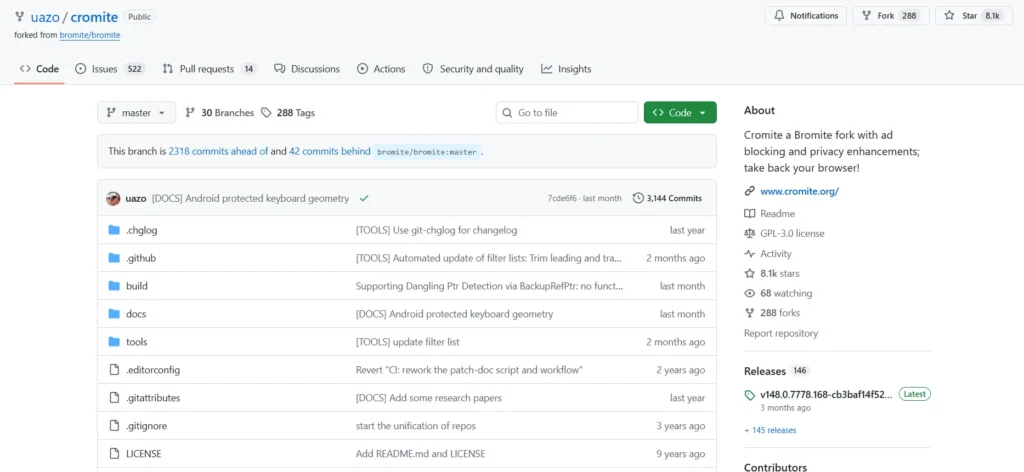Open the LICENSE file
This screenshot has height=472, width=1024.
pos(144,454)
